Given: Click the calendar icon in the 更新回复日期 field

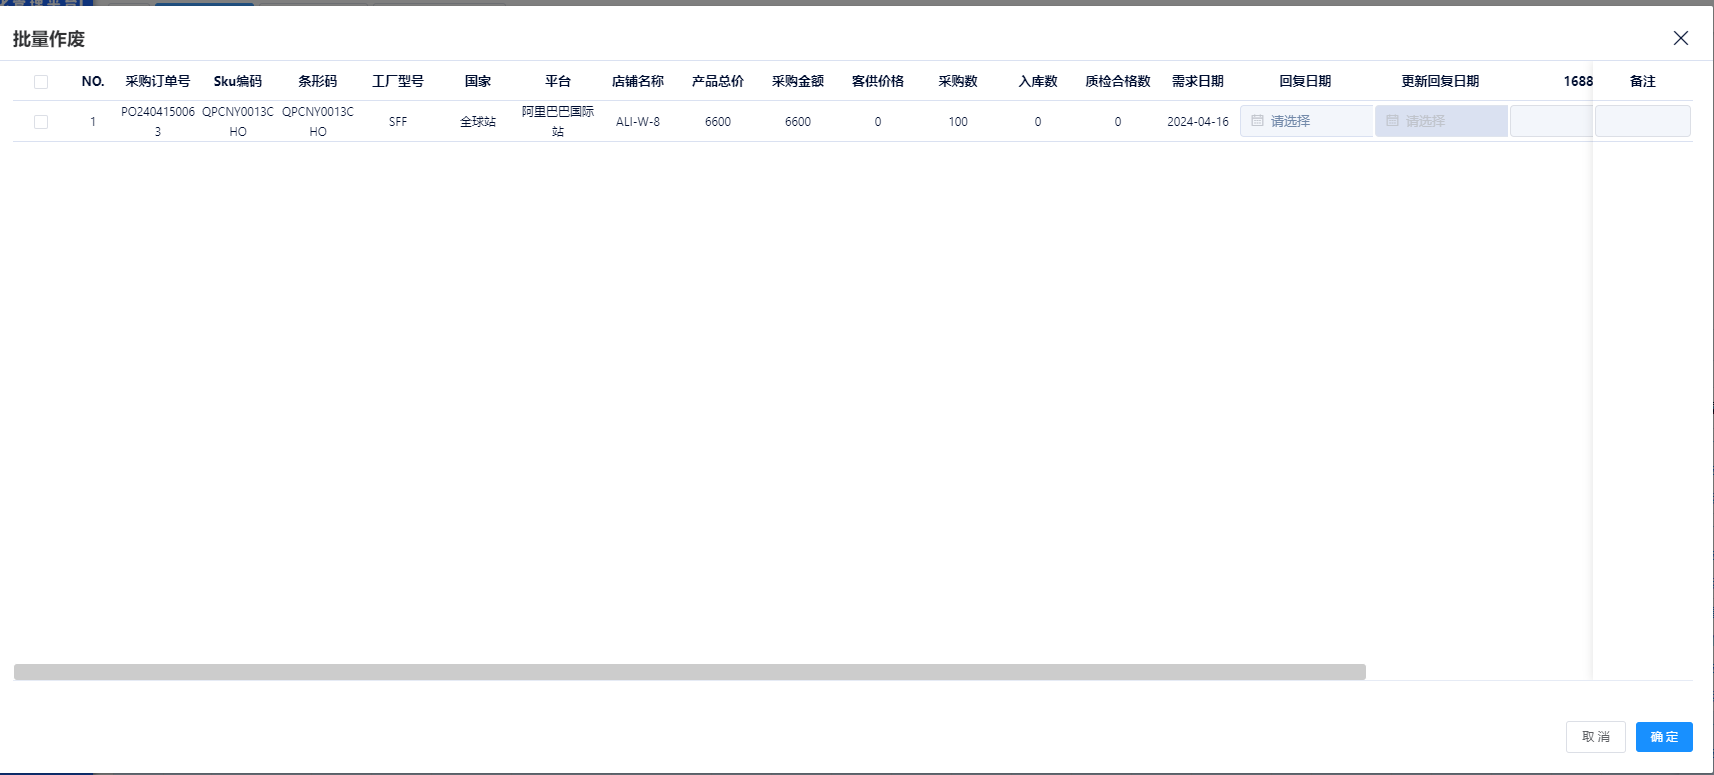Looking at the screenshot, I should [1392, 121].
